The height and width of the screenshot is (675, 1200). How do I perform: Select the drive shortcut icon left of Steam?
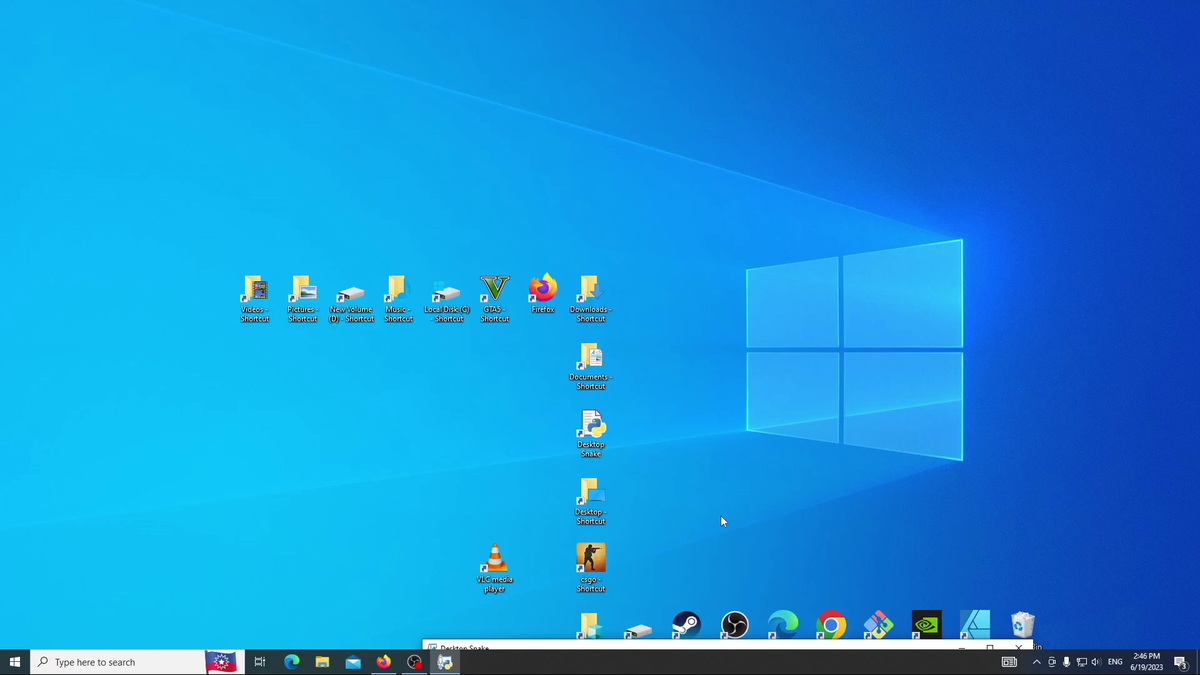coord(638,630)
